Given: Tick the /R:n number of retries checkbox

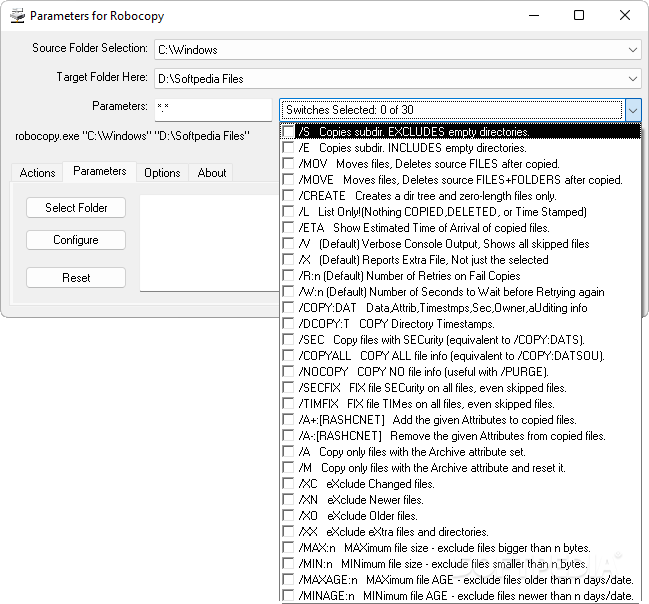Looking at the screenshot, I should pyautogui.click(x=288, y=276).
